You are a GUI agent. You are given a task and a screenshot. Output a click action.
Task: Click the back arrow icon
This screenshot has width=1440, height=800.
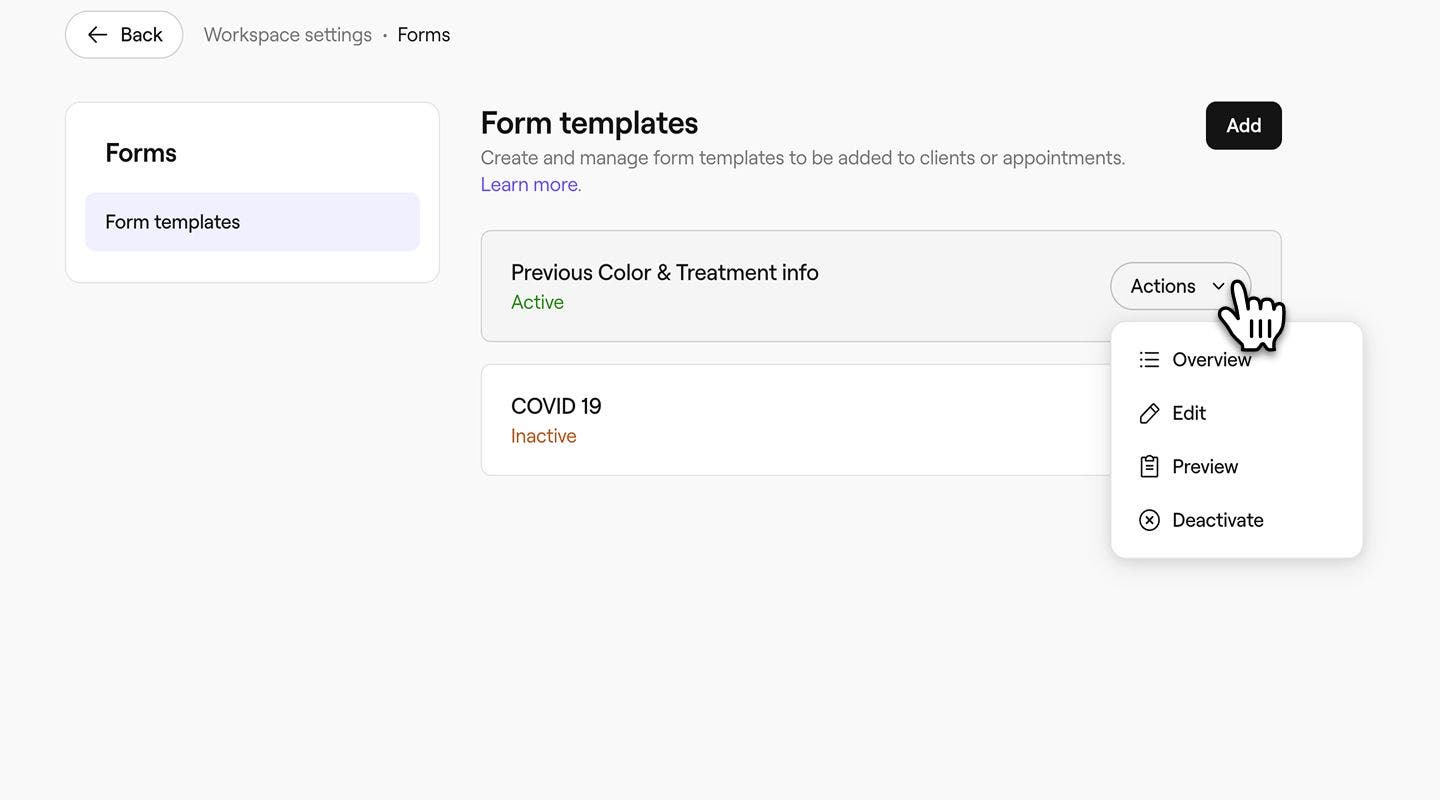click(x=97, y=35)
